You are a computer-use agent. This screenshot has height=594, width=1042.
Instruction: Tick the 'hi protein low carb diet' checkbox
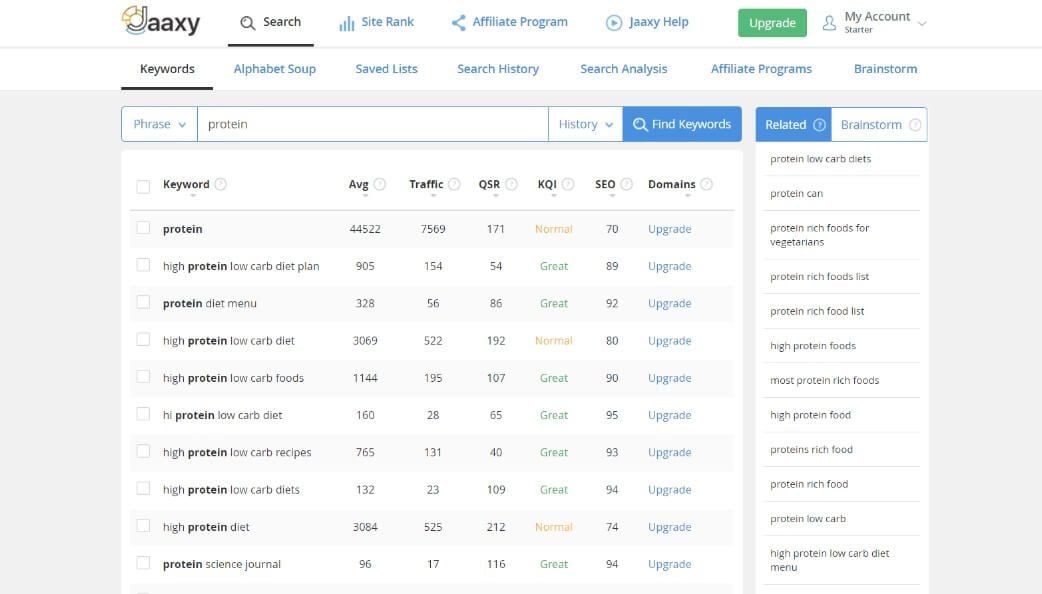click(x=143, y=414)
